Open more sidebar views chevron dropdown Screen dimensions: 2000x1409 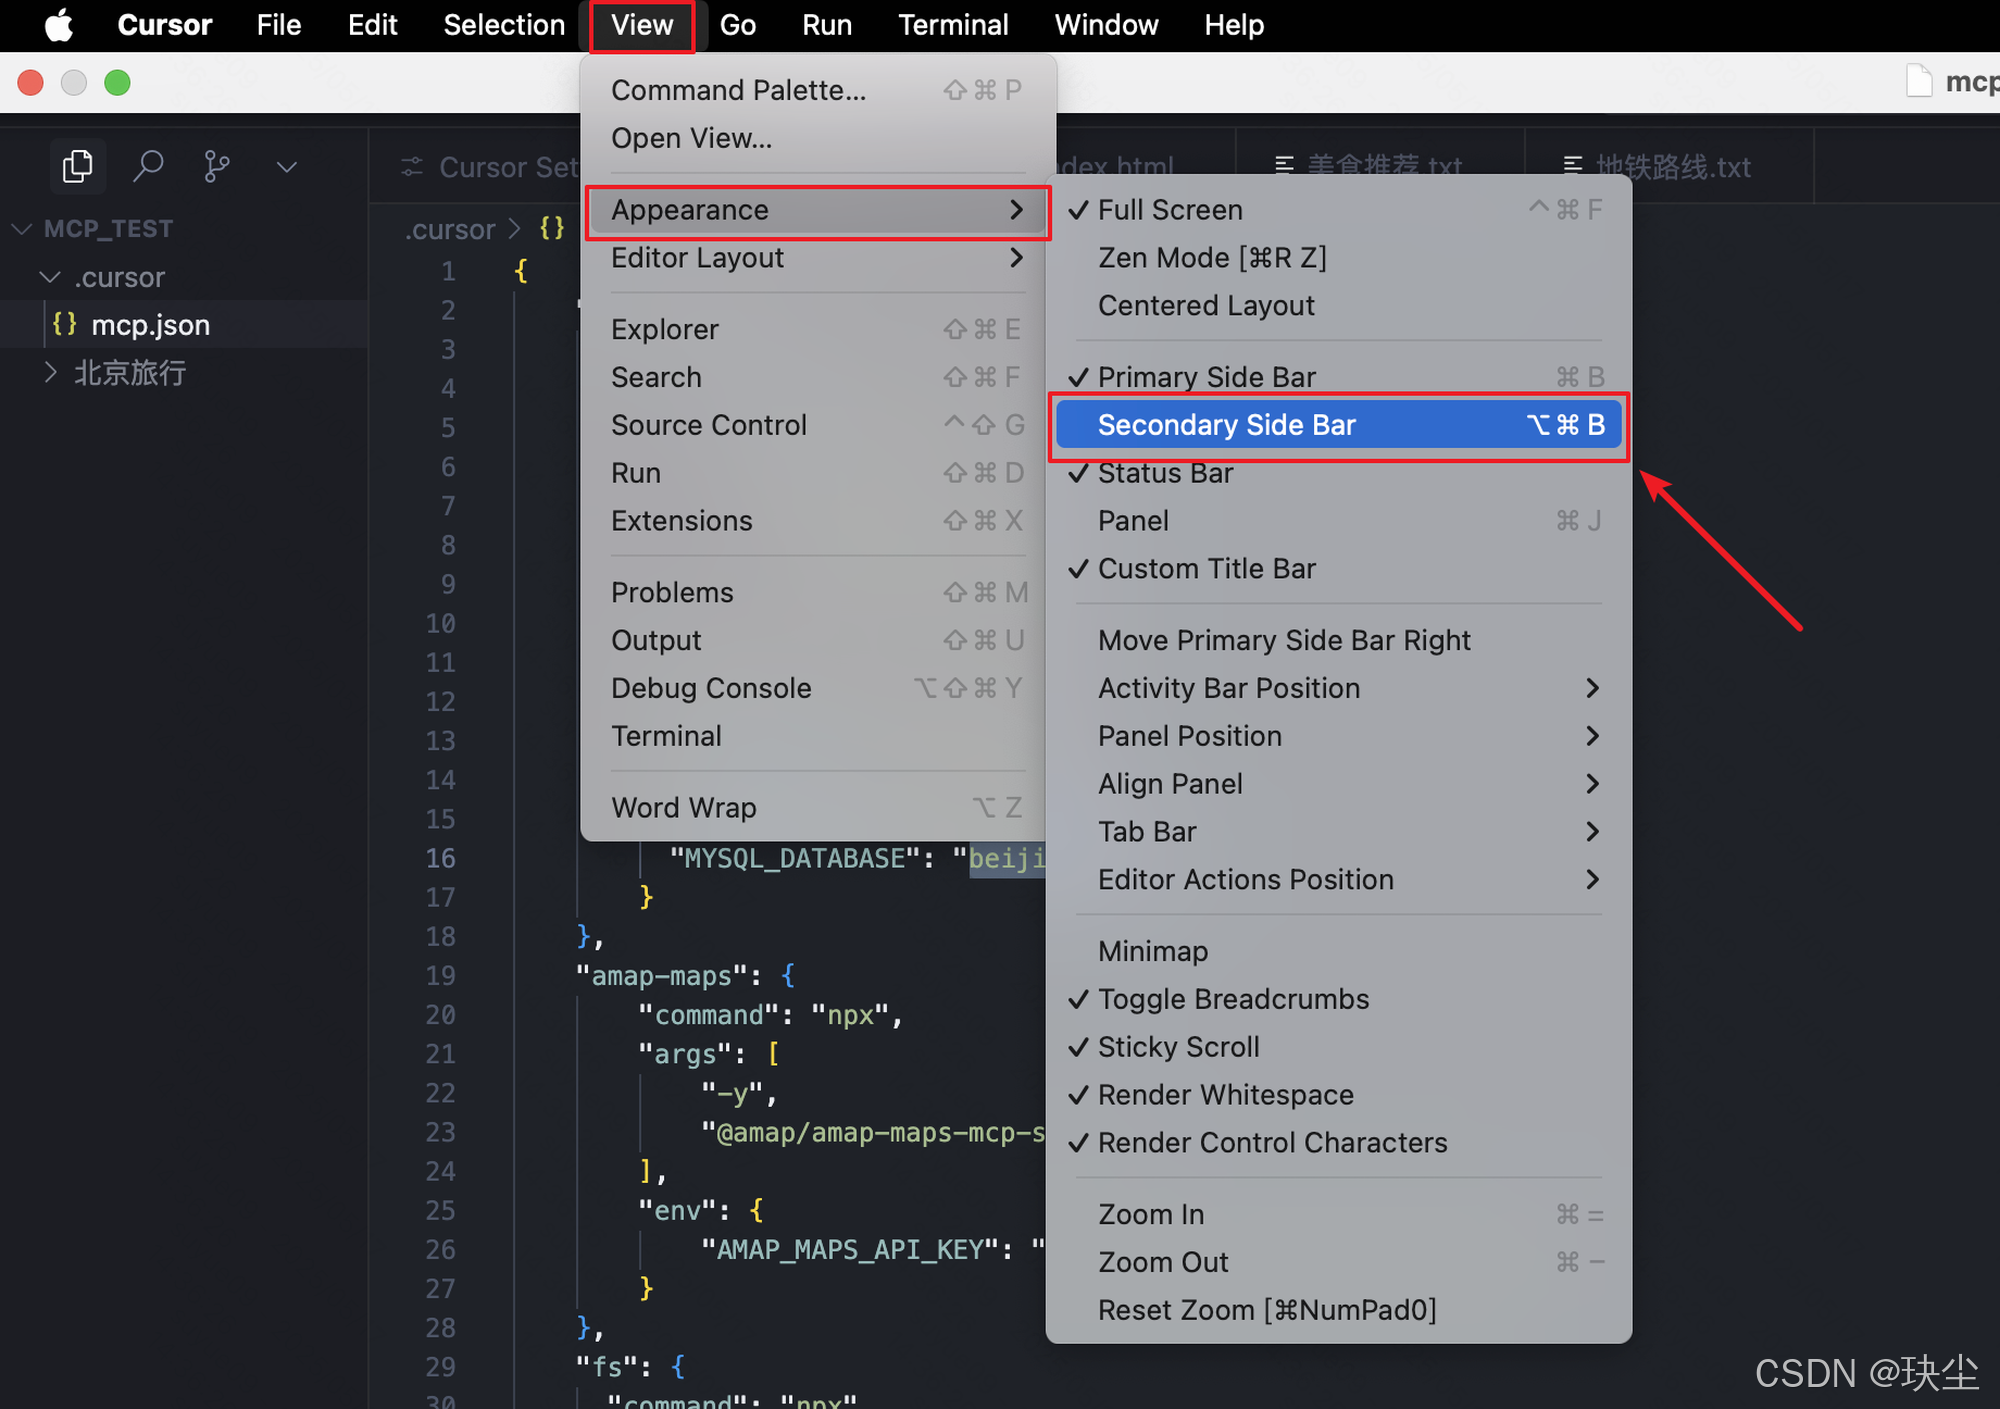[287, 167]
